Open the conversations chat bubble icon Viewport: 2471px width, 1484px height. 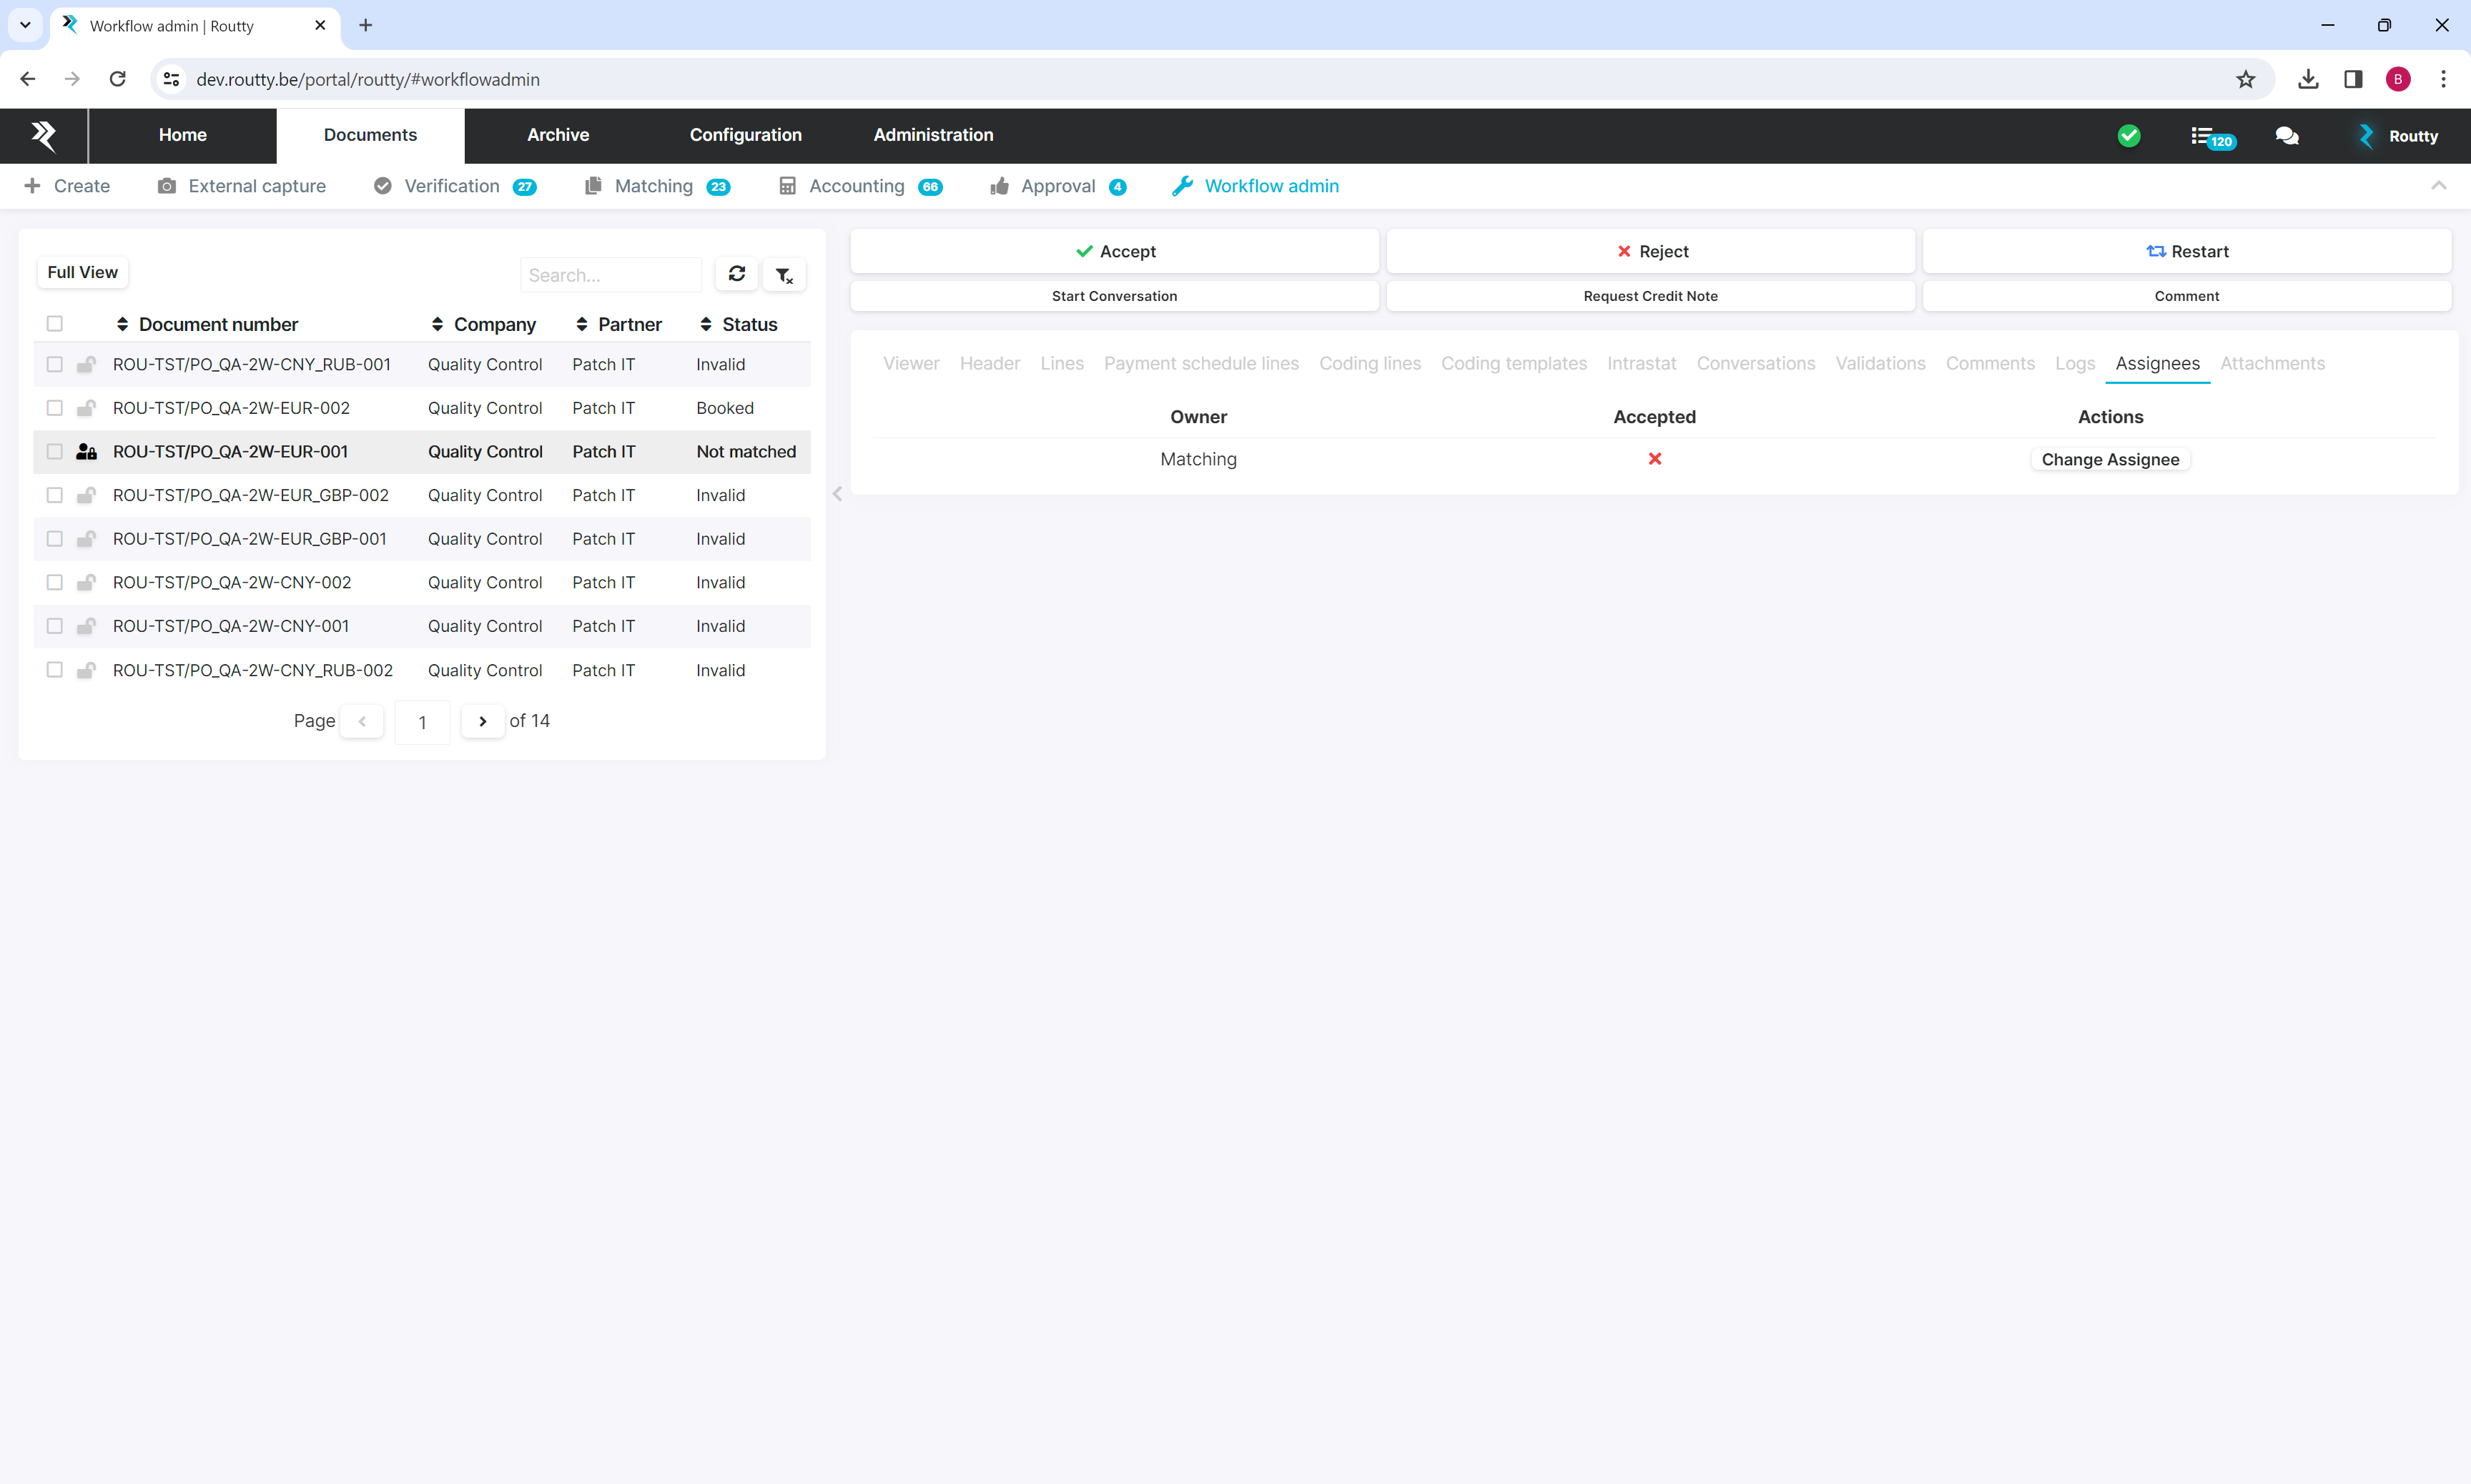2286,136
